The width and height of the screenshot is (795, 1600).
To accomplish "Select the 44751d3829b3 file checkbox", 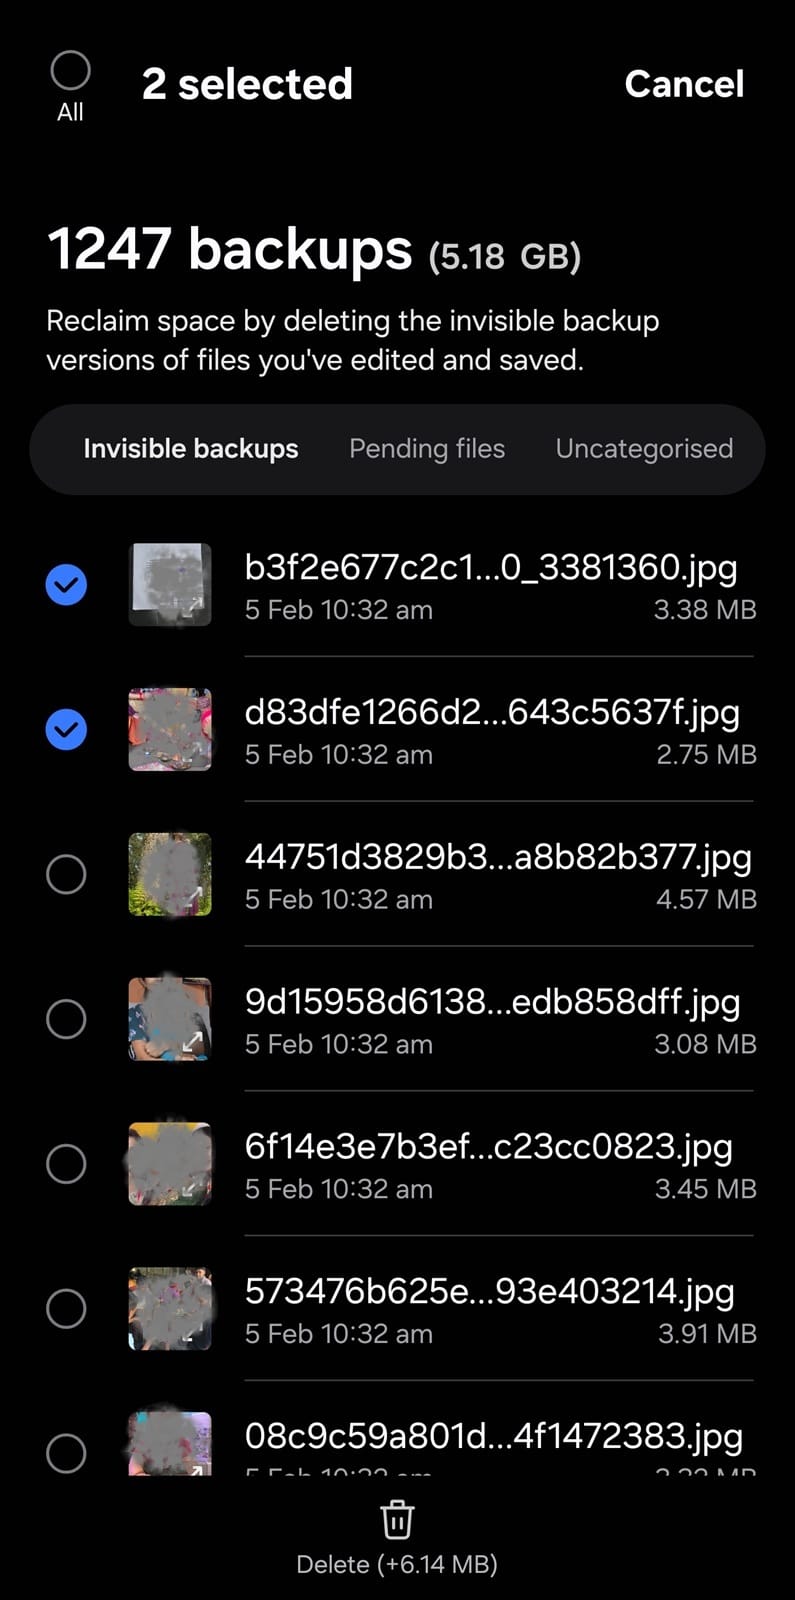I will click(x=66, y=874).
